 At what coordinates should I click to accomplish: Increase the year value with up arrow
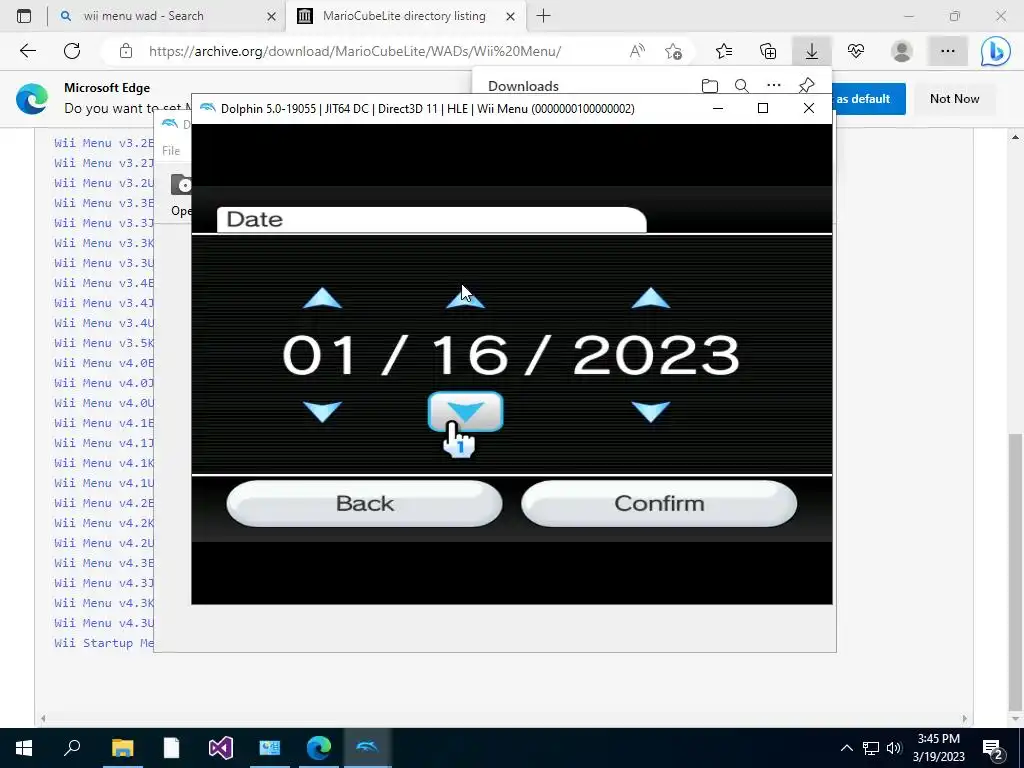(x=650, y=298)
